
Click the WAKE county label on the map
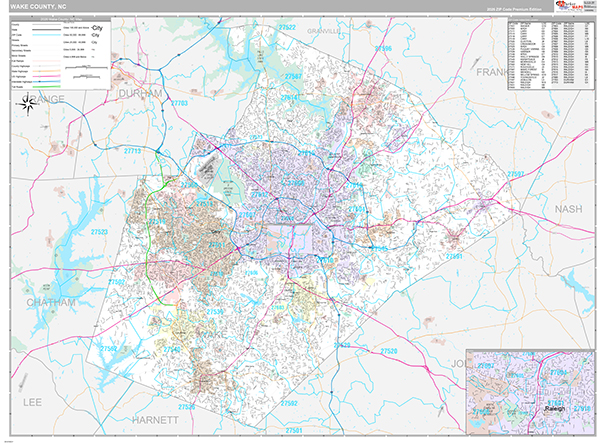pyautogui.click(x=213, y=334)
